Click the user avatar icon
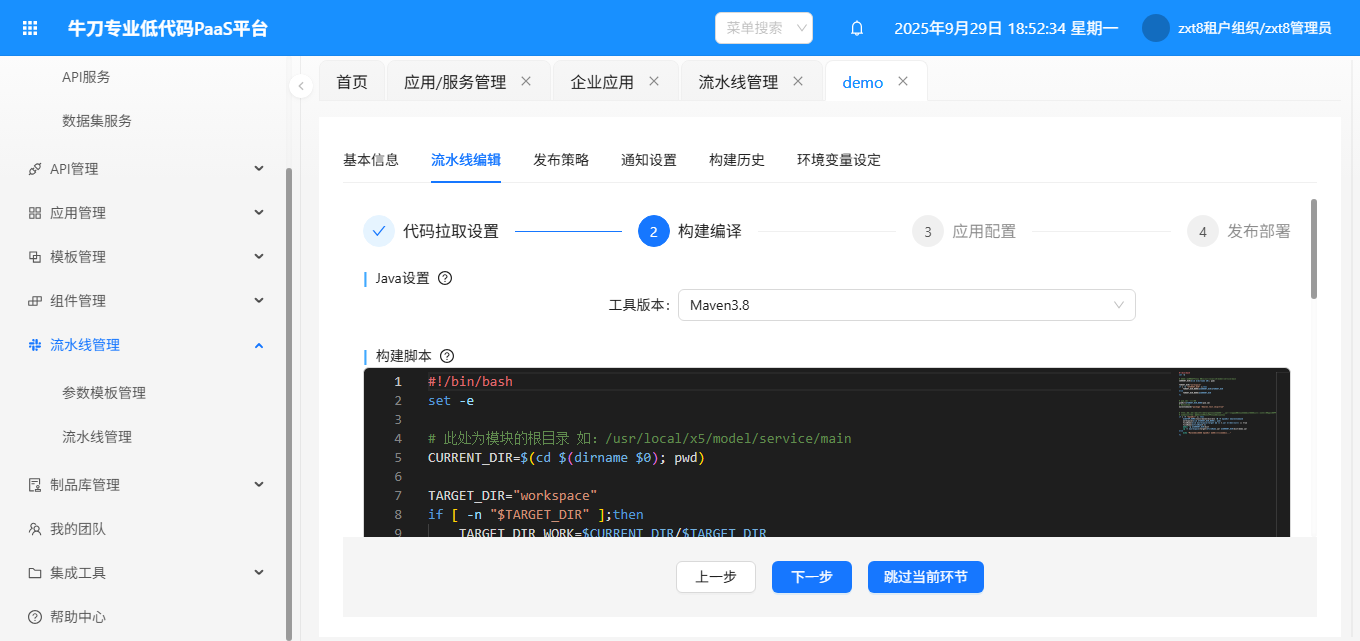This screenshot has height=641, width=1360. coord(1155,28)
